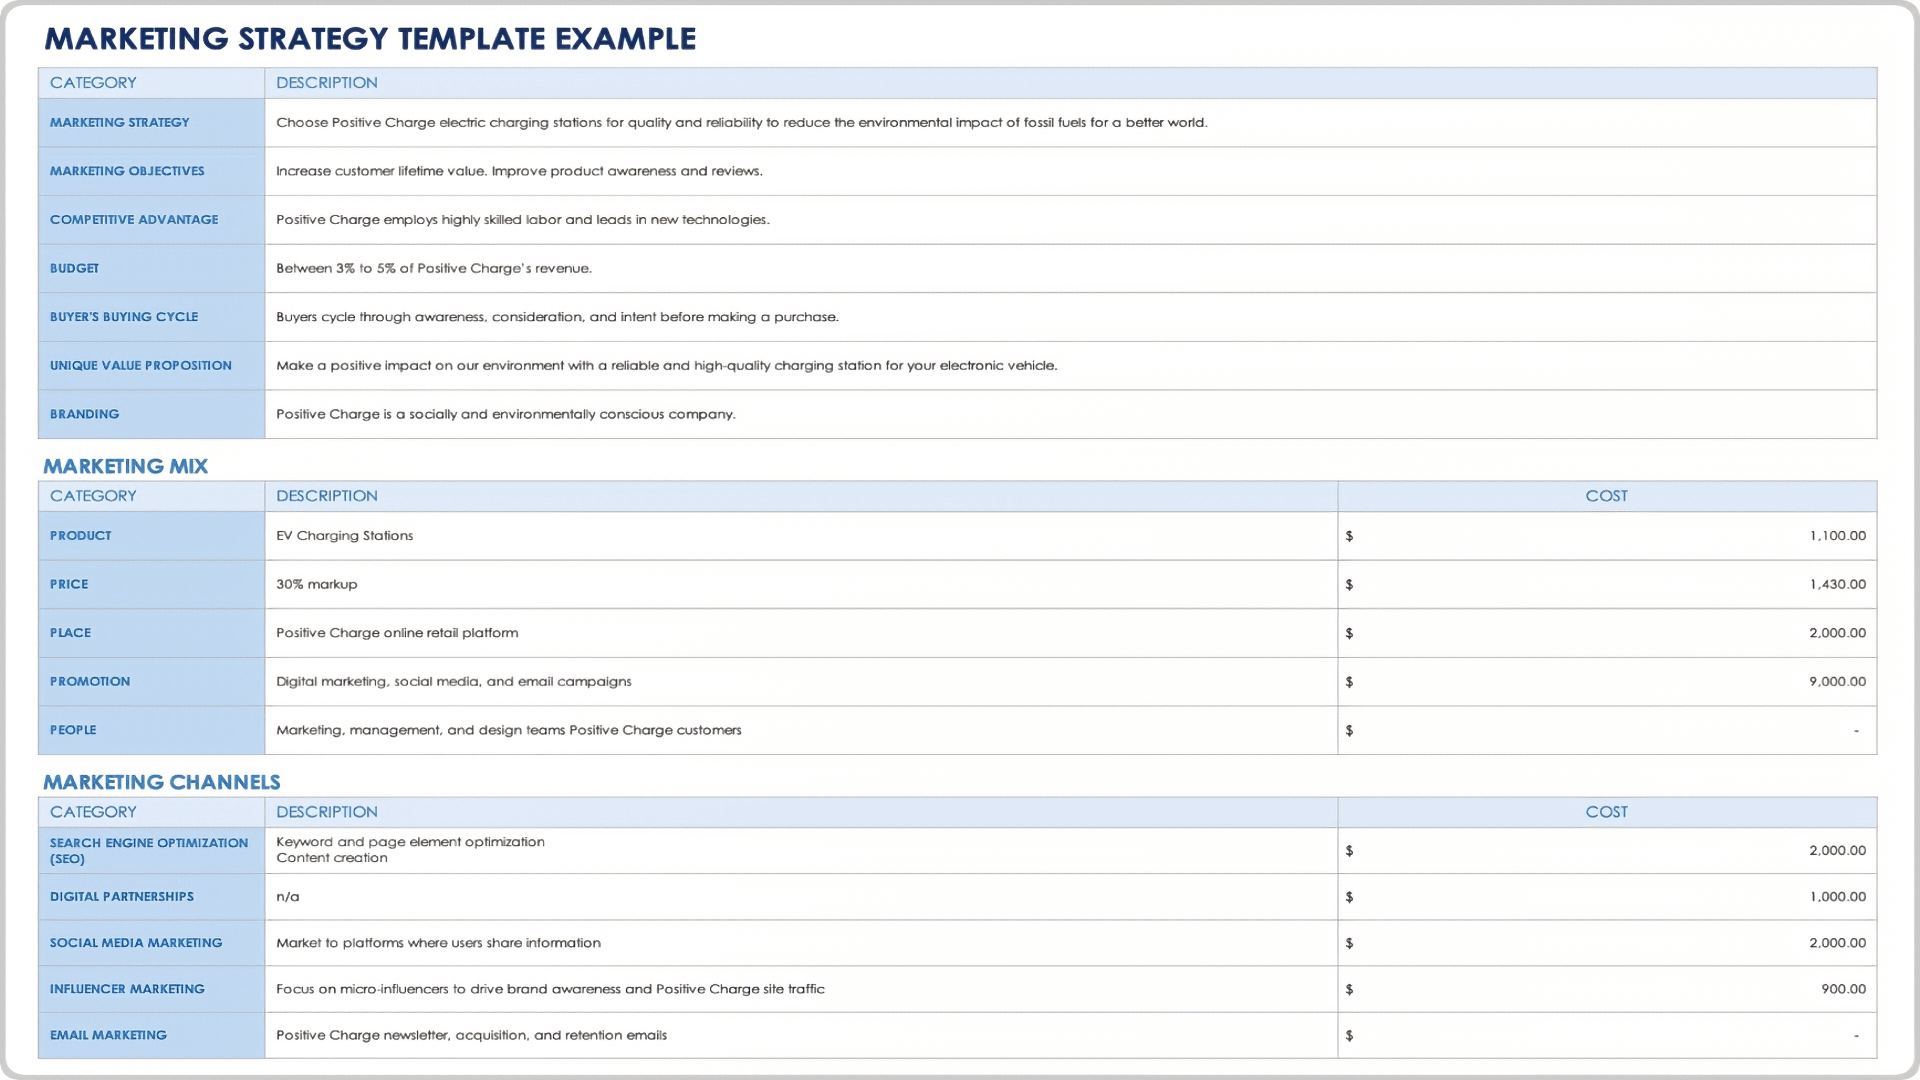Viewport: 1920px width, 1080px height.
Task: Select the 1,100.00 cost value
Action: pyautogui.click(x=1837, y=536)
